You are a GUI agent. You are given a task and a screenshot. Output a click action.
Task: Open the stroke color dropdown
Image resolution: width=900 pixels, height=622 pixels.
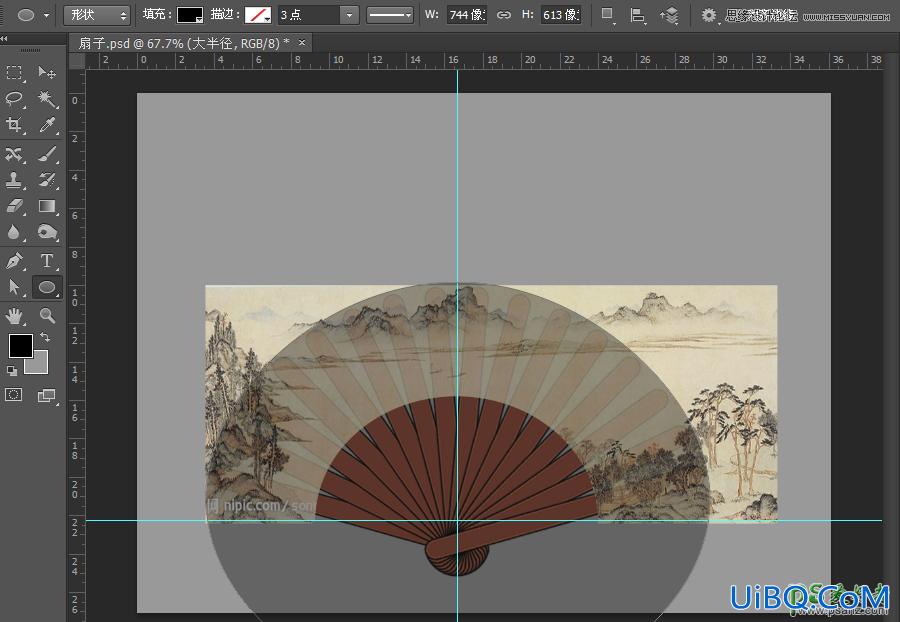[258, 15]
